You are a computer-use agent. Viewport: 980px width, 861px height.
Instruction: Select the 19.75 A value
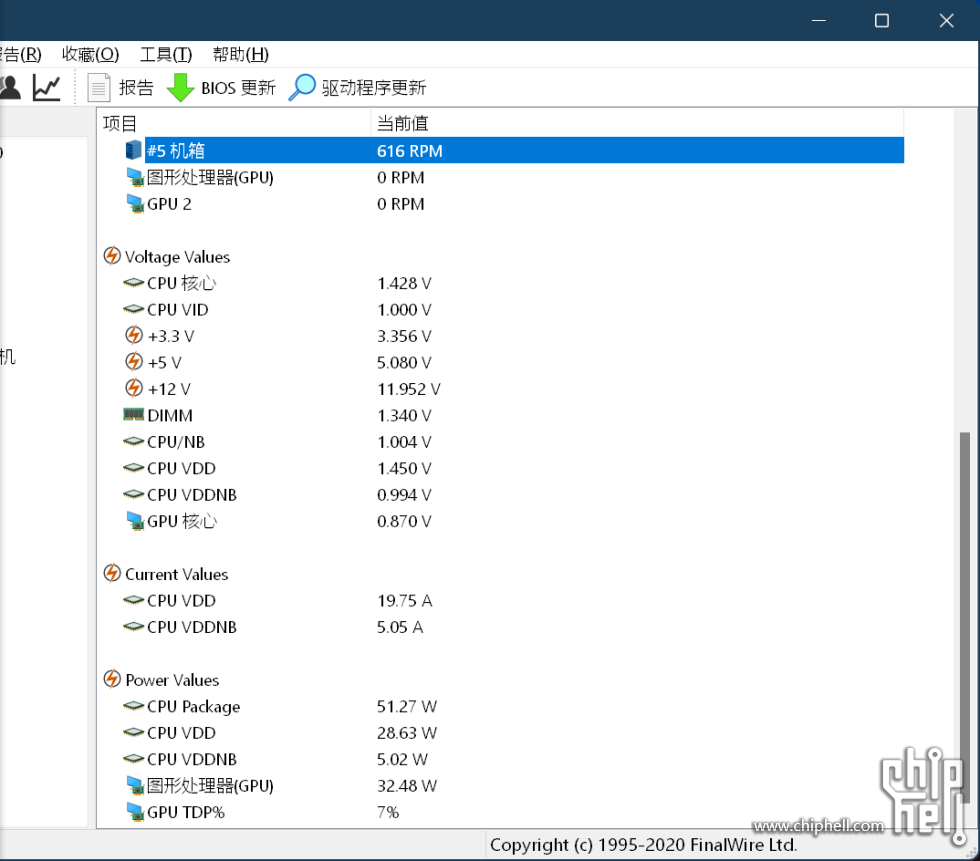pyautogui.click(x=404, y=600)
